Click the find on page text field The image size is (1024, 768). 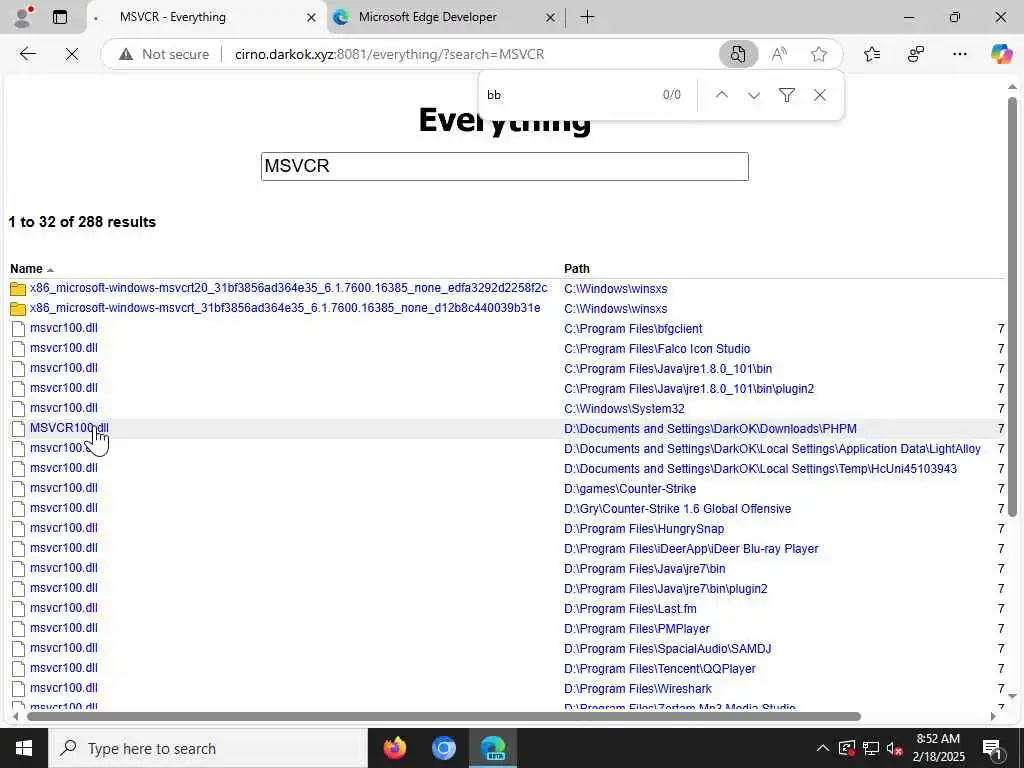tap(568, 95)
